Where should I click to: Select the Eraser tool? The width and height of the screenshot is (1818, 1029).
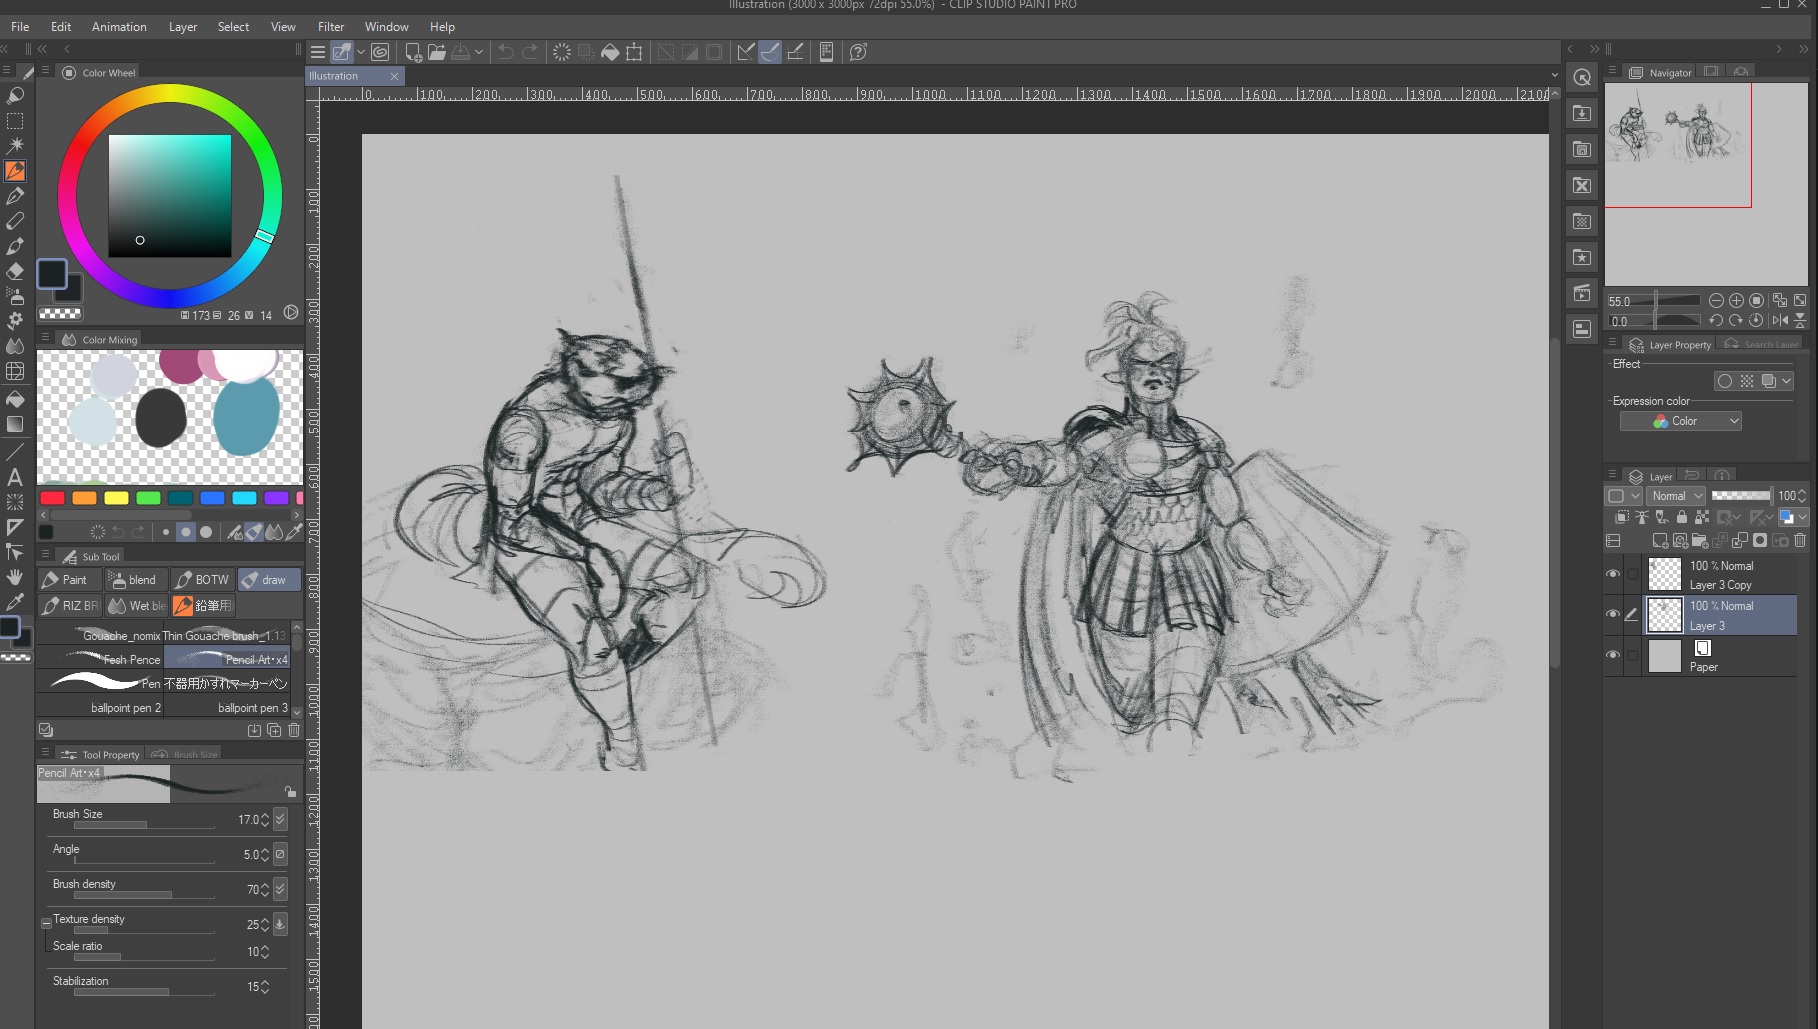[15, 271]
